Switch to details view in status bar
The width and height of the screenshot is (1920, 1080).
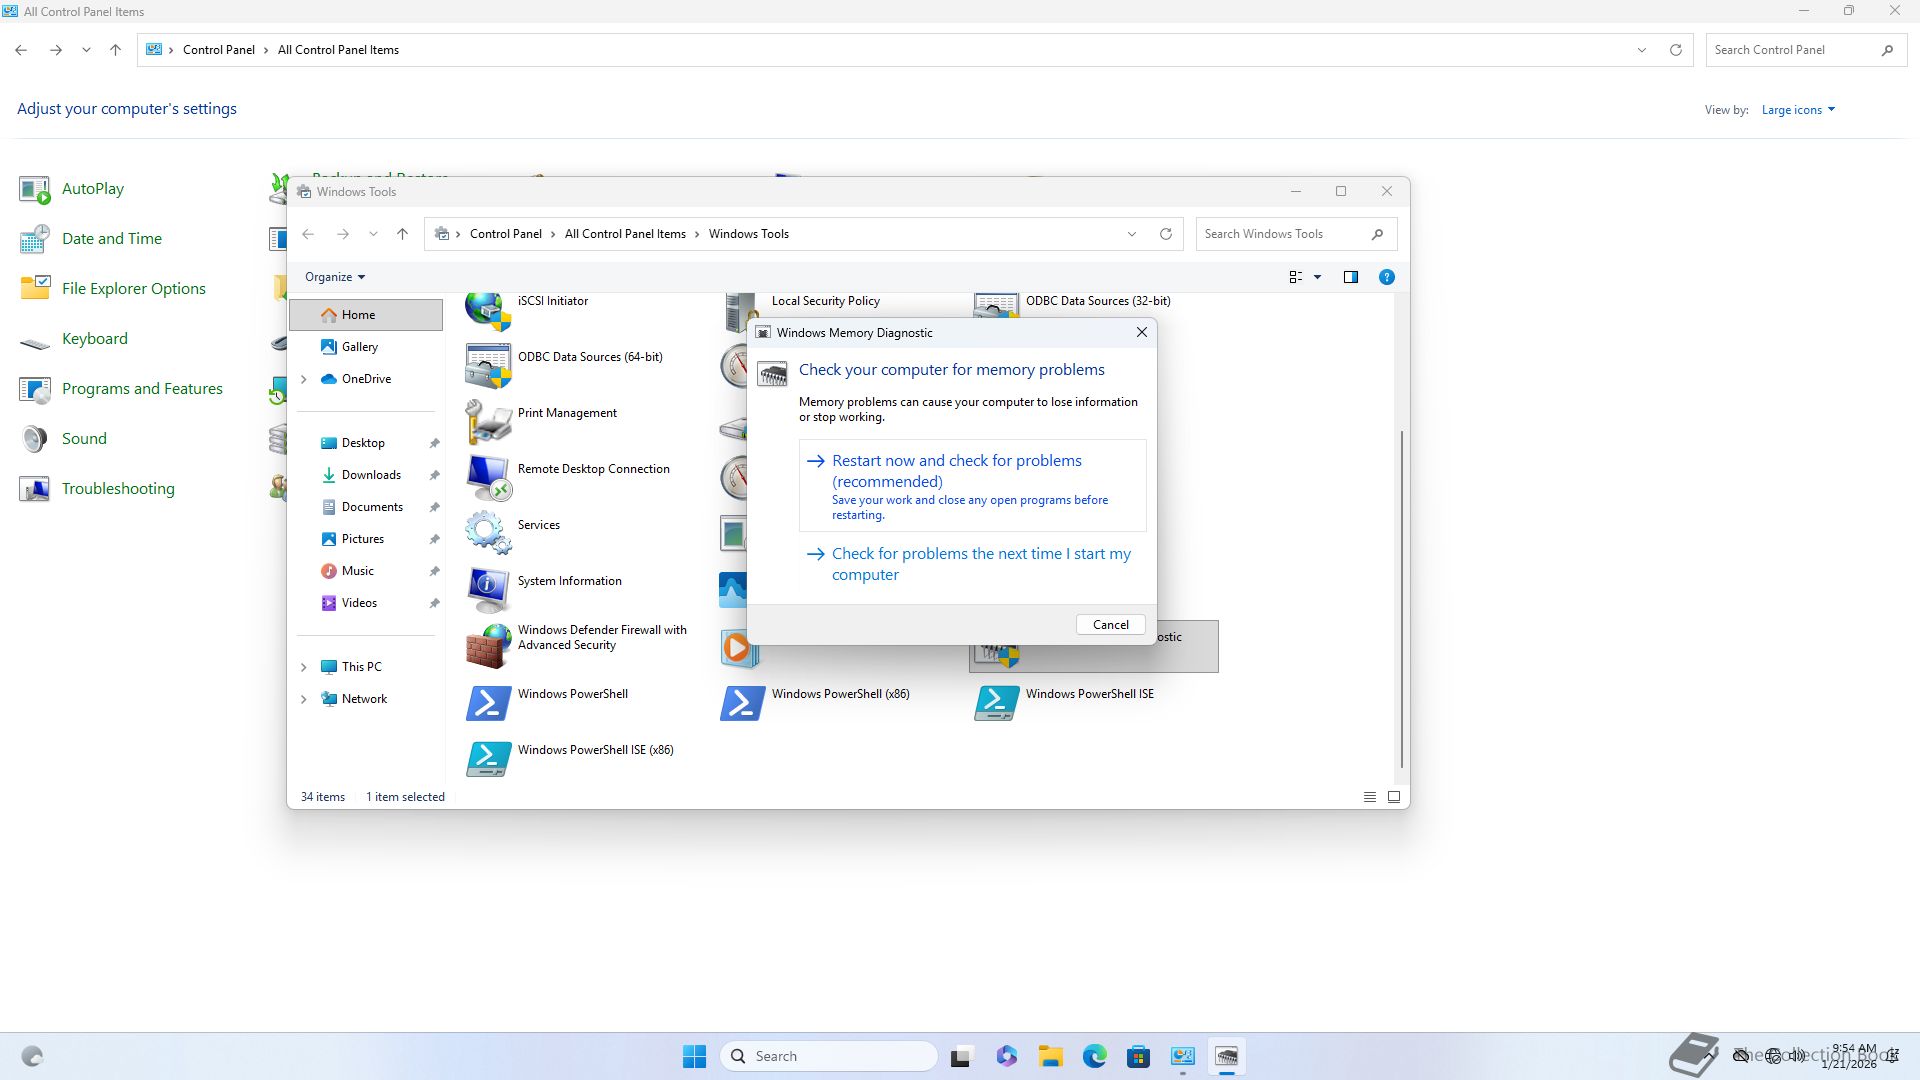[1370, 797]
